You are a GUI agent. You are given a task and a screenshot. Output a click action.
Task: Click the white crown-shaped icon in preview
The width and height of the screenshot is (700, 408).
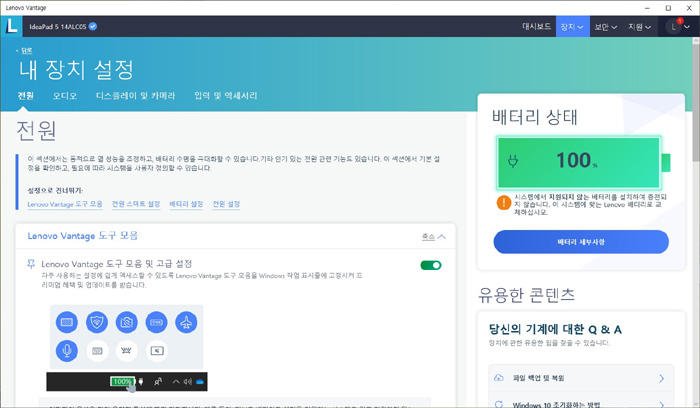point(127,351)
